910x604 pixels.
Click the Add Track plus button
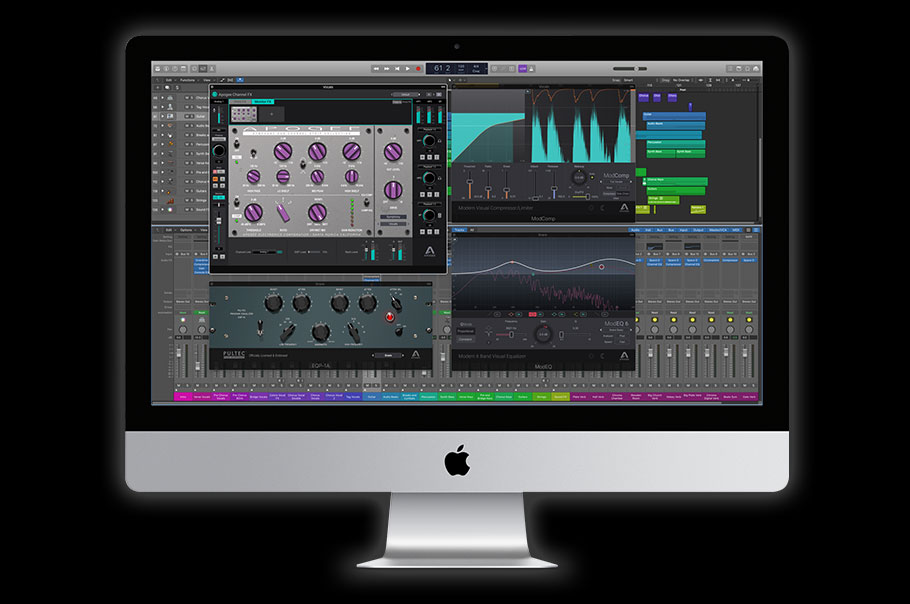[x=157, y=88]
